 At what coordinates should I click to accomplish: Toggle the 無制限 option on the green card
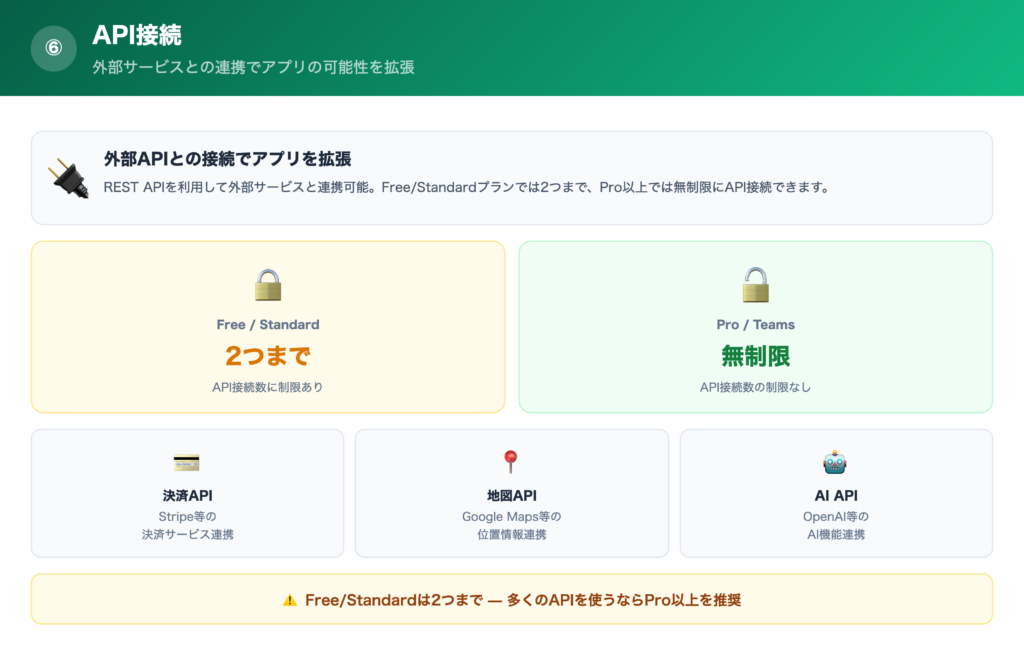pyautogui.click(x=755, y=356)
